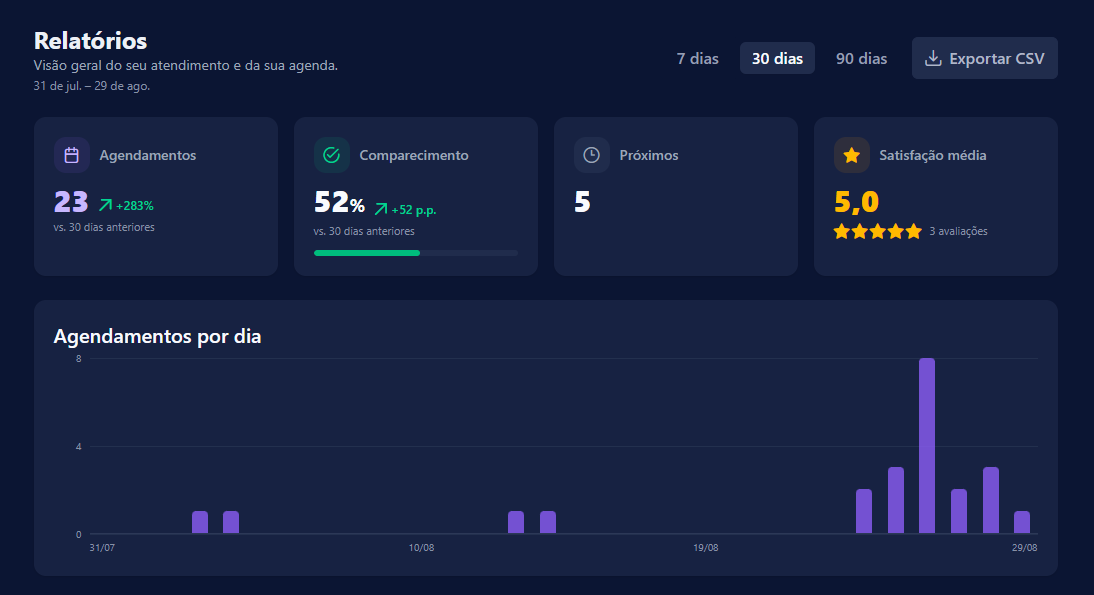Screen dimensions: 1094x595
Task: Click the Comparecimento value 52%
Action: [339, 203]
